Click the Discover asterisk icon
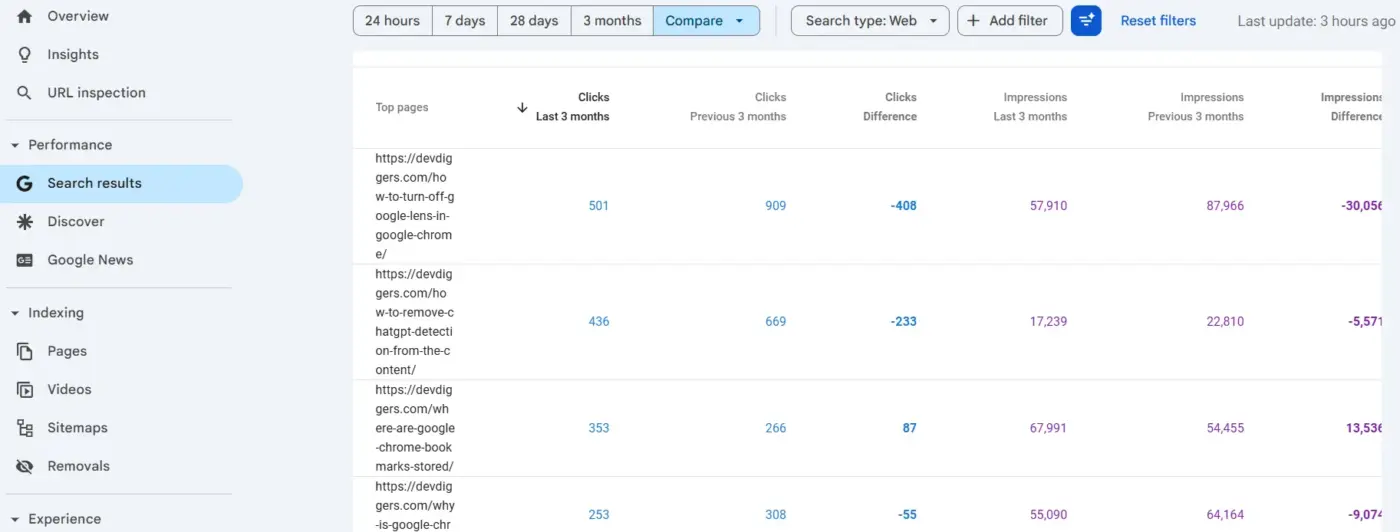The height and width of the screenshot is (532, 1400). (25, 222)
